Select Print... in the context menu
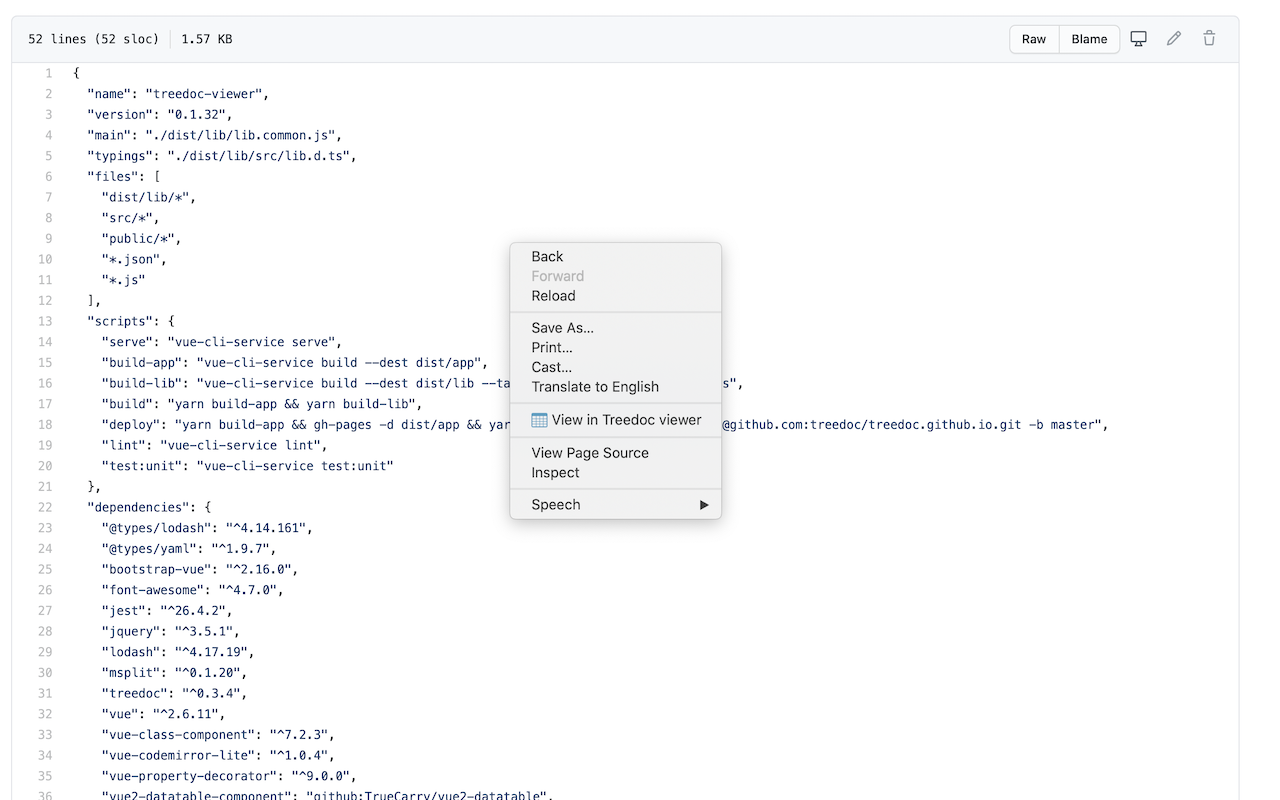Image resolution: width=1280 pixels, height=800 pixels. pyautogui.click(x=615, y=348)
